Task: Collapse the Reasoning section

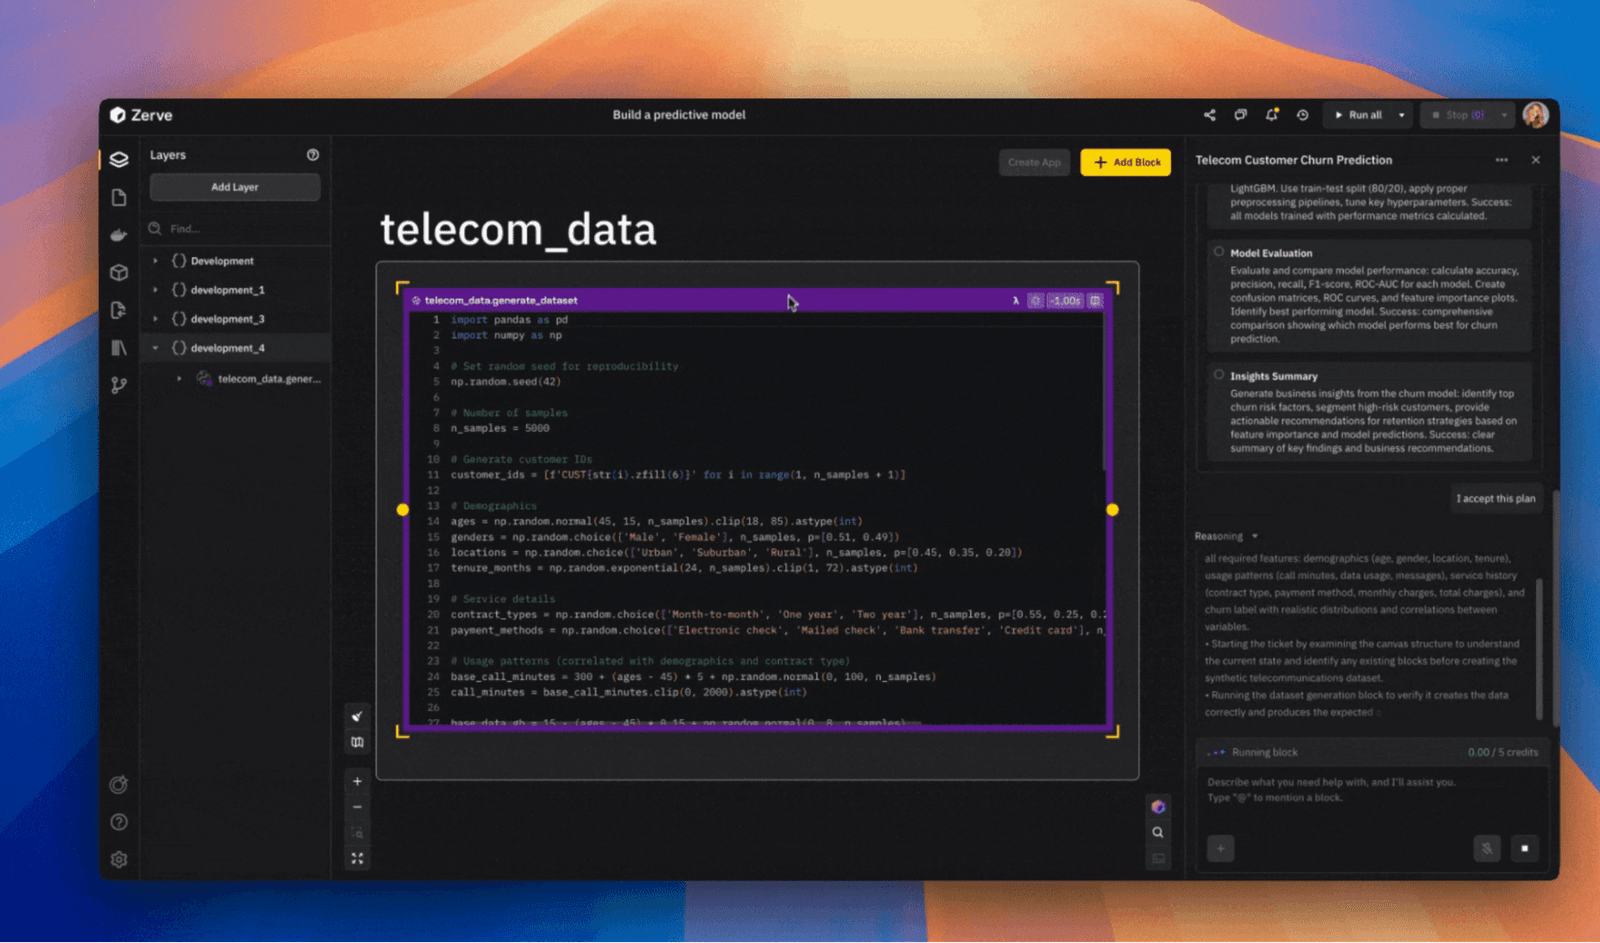Action: (x=1255, y=536)
